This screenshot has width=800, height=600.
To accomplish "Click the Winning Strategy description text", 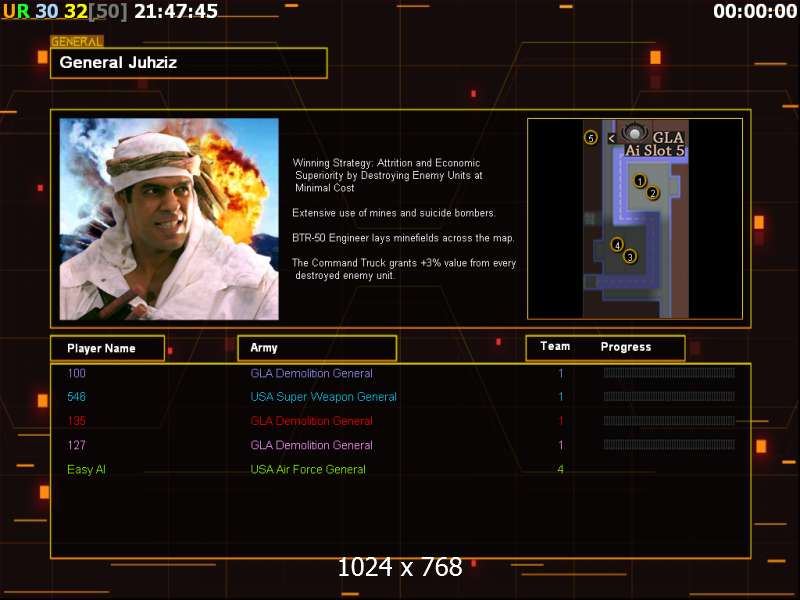I will (x=388, y=176).
